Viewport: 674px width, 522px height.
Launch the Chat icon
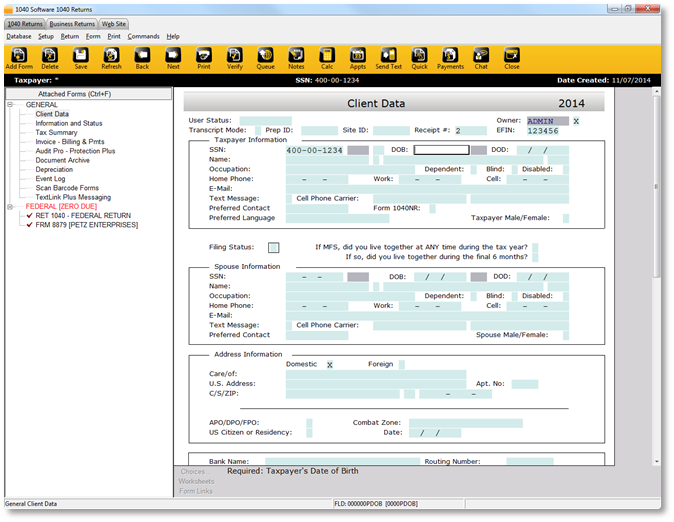click(481, 59)
